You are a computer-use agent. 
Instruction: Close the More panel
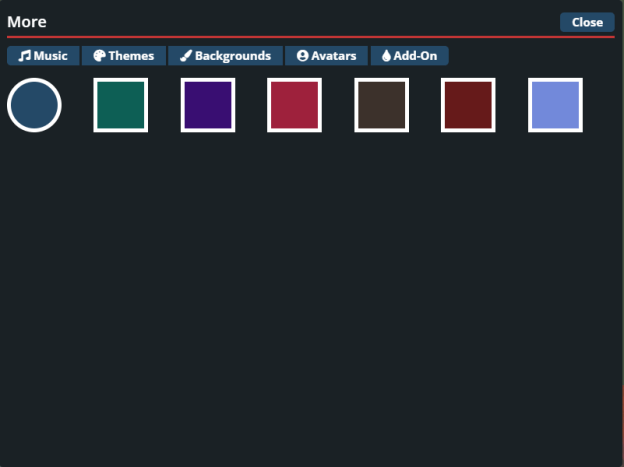[x=587, y=22]
